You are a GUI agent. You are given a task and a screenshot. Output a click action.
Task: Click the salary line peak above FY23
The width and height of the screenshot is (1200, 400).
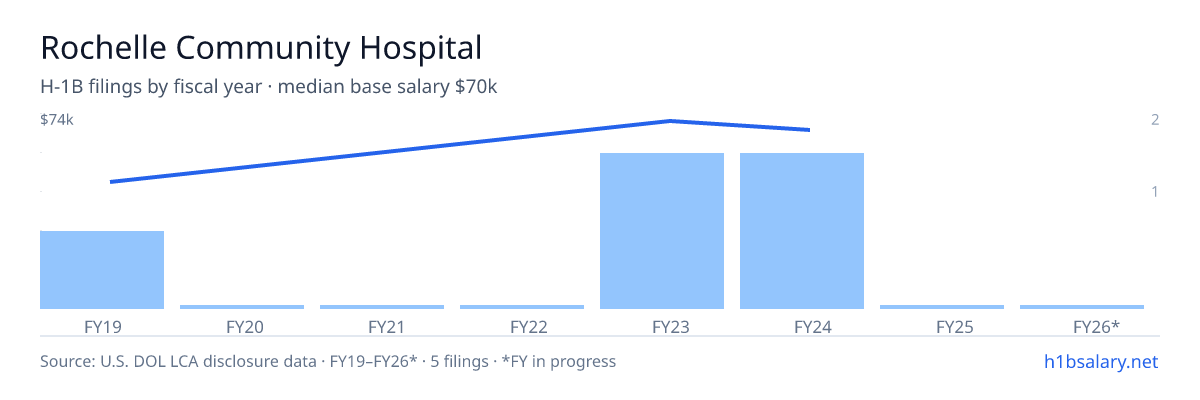pyautogui.click(x=669, y=121)
